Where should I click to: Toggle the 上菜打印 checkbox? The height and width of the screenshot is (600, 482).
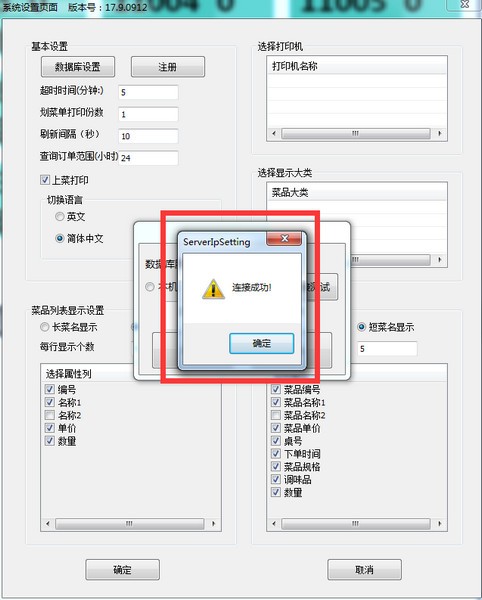click(45, 180)
